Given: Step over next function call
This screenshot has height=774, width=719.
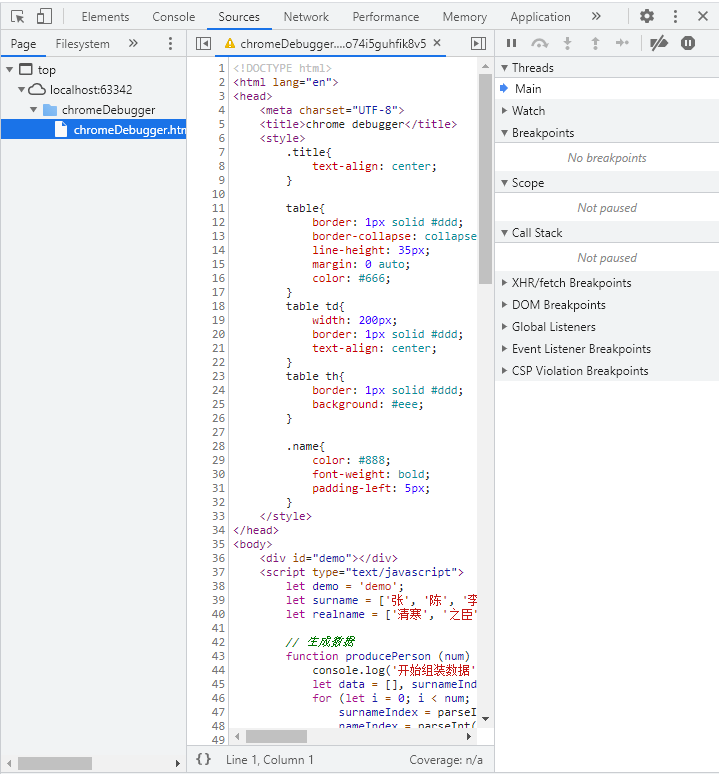Looking at the screenshot, I should [x=539, y=43].
